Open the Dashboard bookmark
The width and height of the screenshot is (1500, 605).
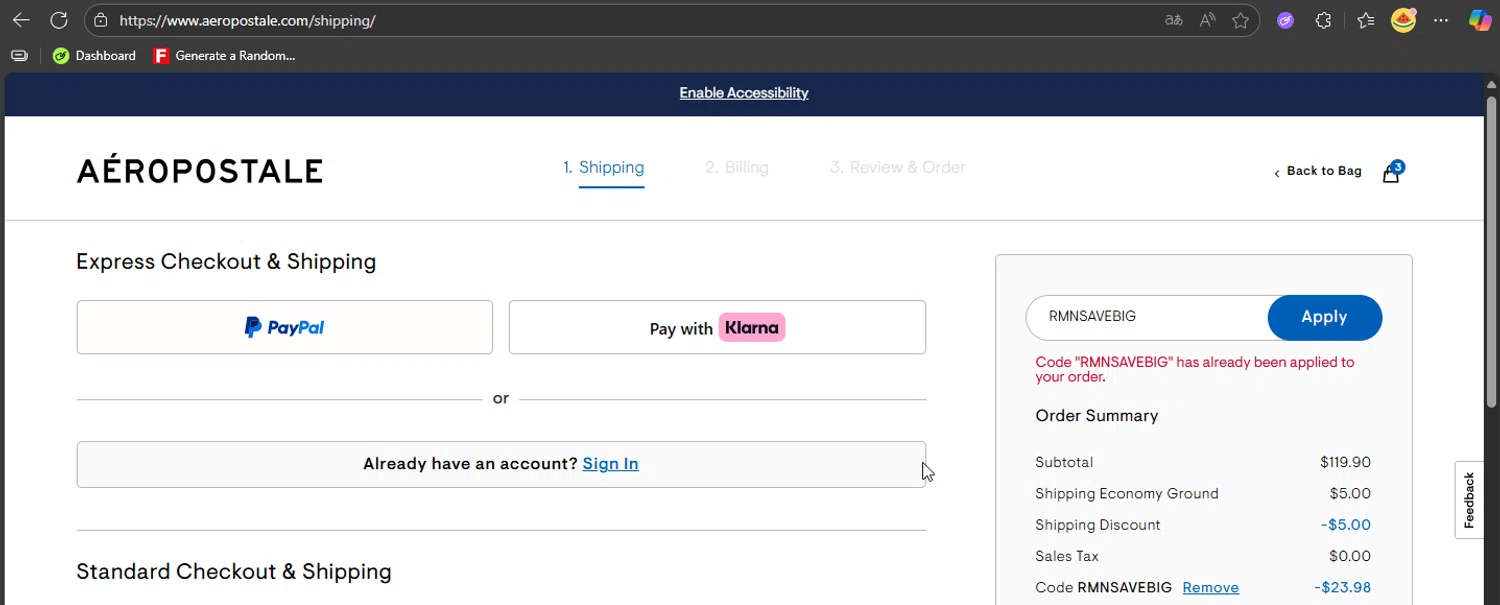(x=95, y=56)
